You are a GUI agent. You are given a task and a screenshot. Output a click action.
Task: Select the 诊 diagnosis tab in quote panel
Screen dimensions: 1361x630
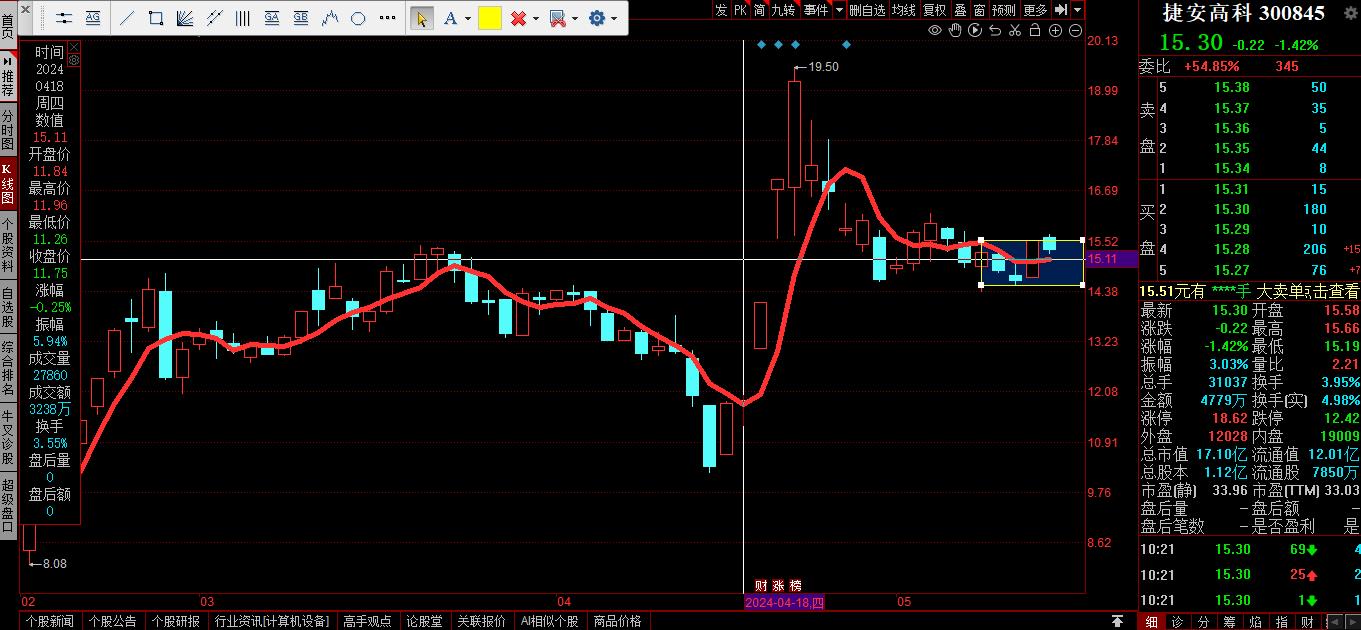[1177, 621]
